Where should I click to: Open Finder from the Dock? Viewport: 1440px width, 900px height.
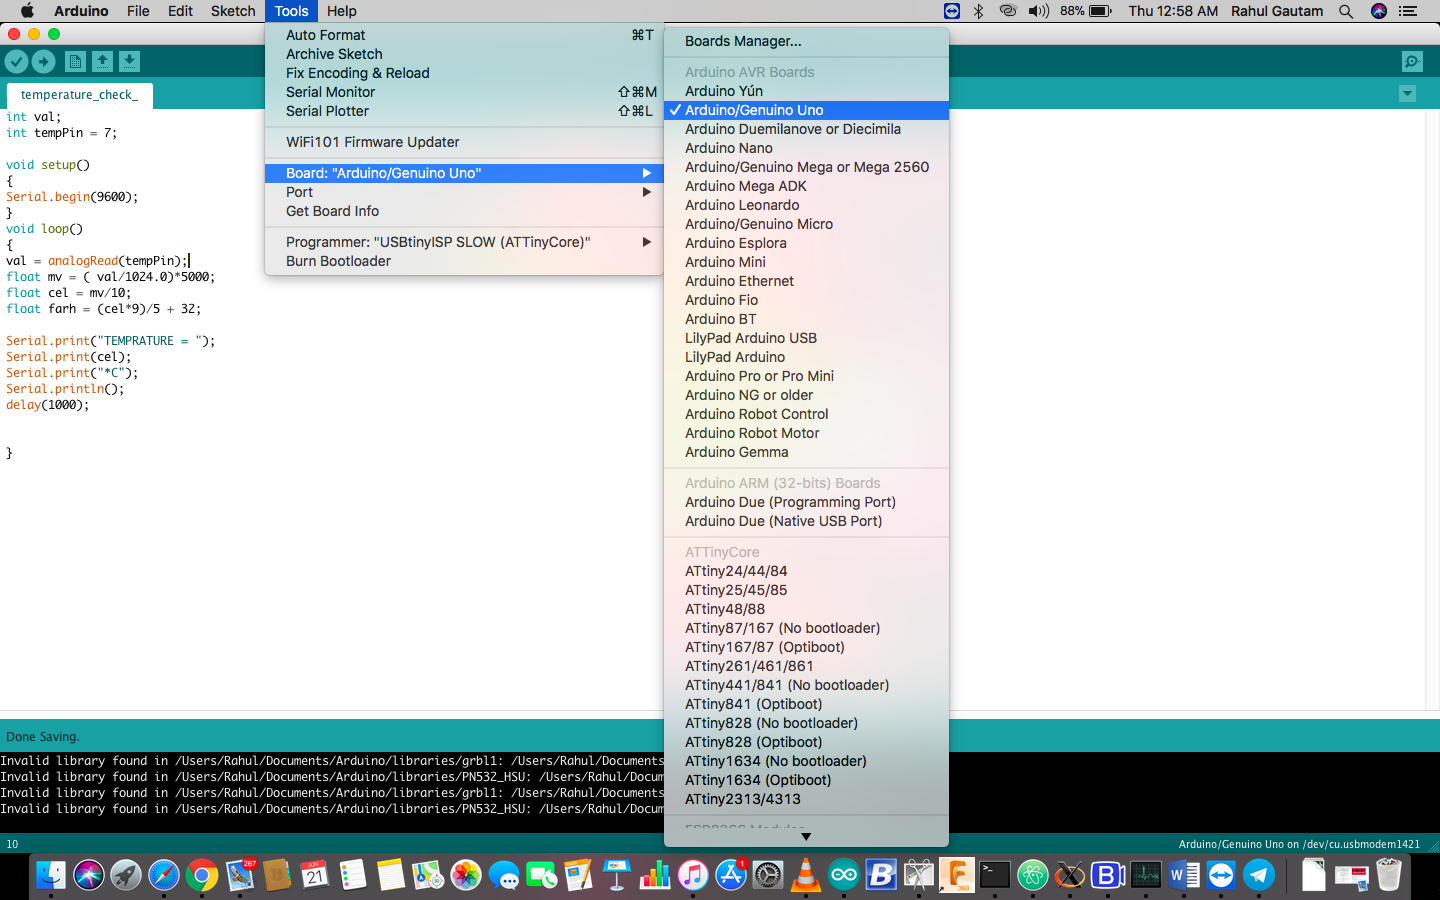click(x=50, y=875)
